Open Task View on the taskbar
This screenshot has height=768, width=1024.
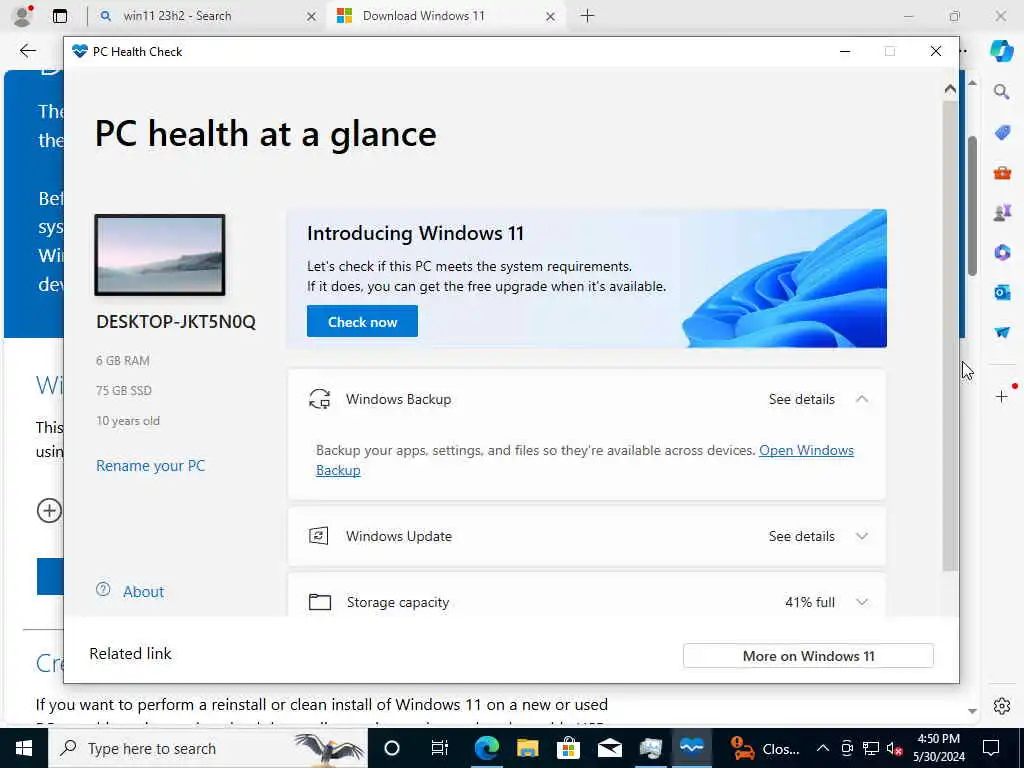click(440, 748)
